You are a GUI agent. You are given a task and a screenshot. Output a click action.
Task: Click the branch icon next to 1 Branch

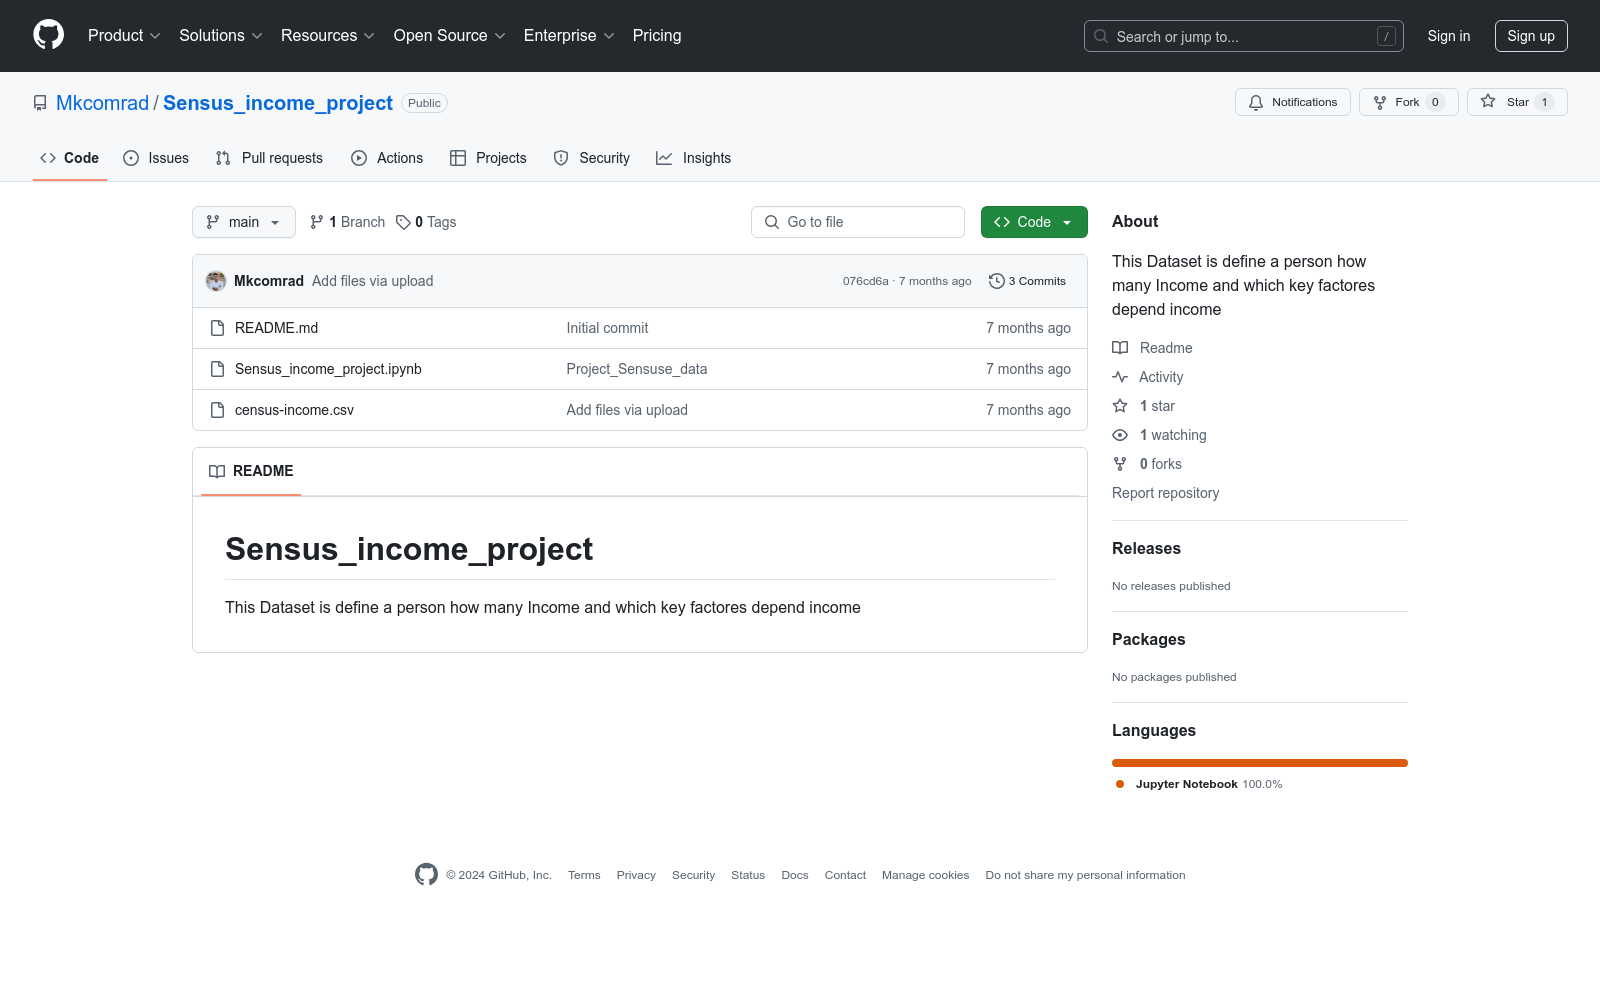(317, 222)
